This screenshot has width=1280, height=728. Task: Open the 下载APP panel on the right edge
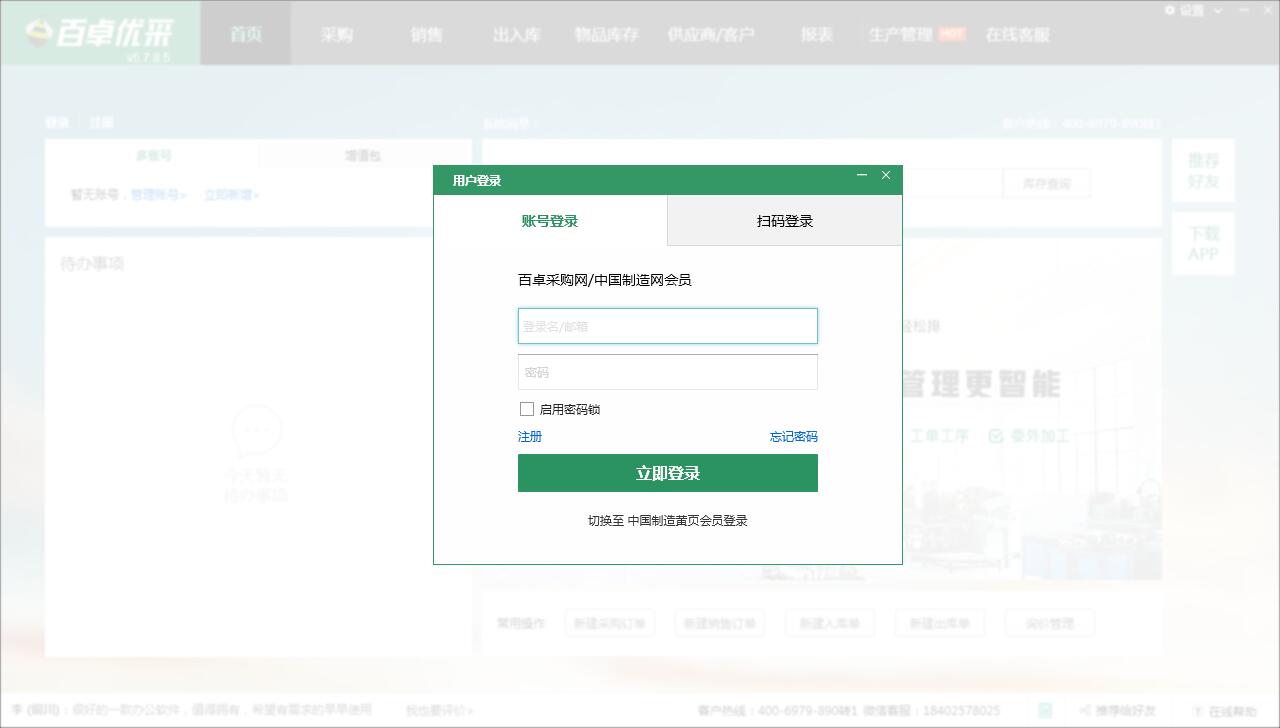[x=1203, y=243]
